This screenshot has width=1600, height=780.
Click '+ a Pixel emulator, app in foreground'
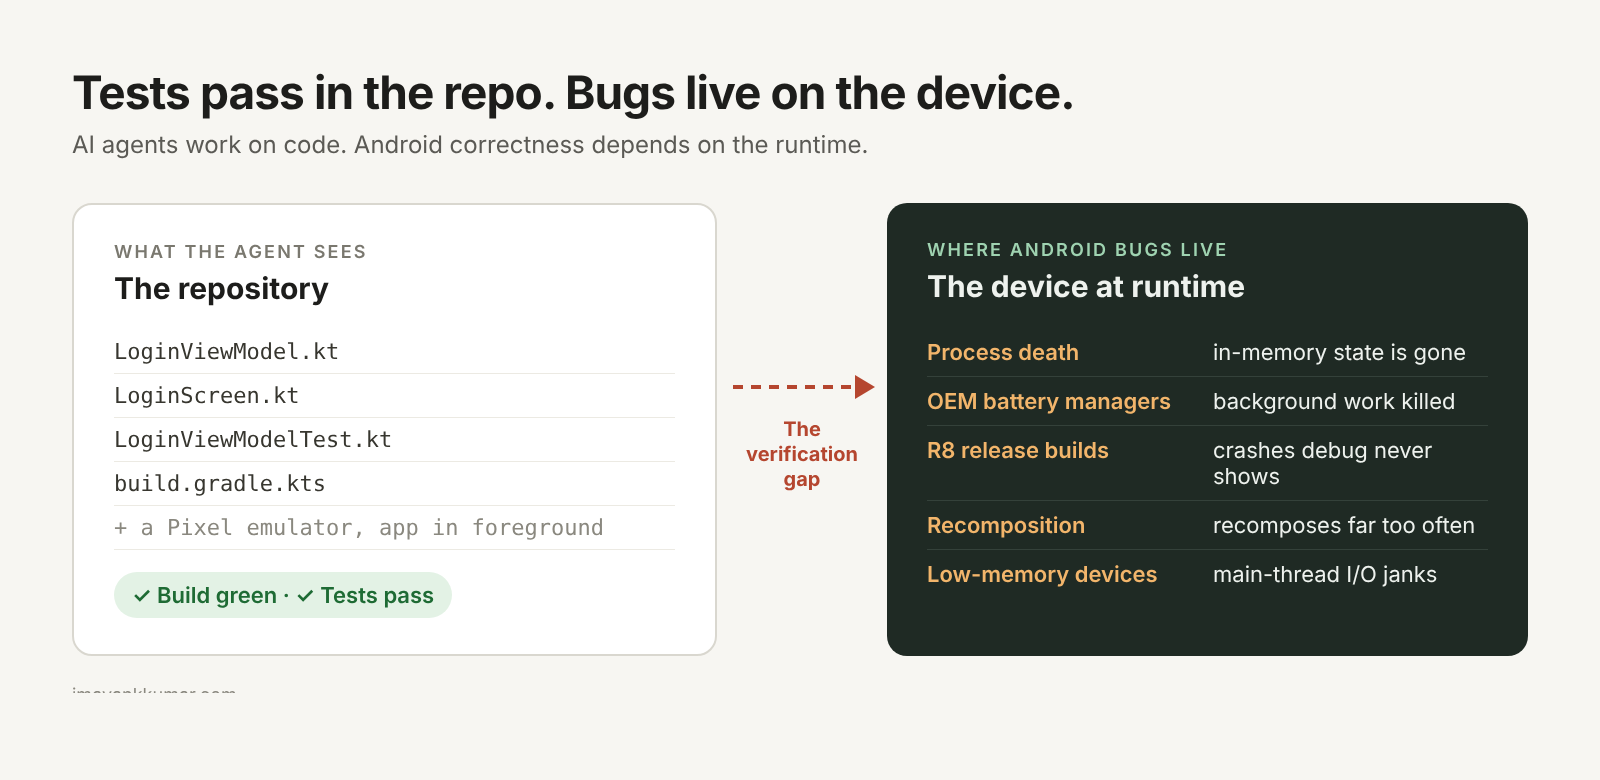coord(359,528)
